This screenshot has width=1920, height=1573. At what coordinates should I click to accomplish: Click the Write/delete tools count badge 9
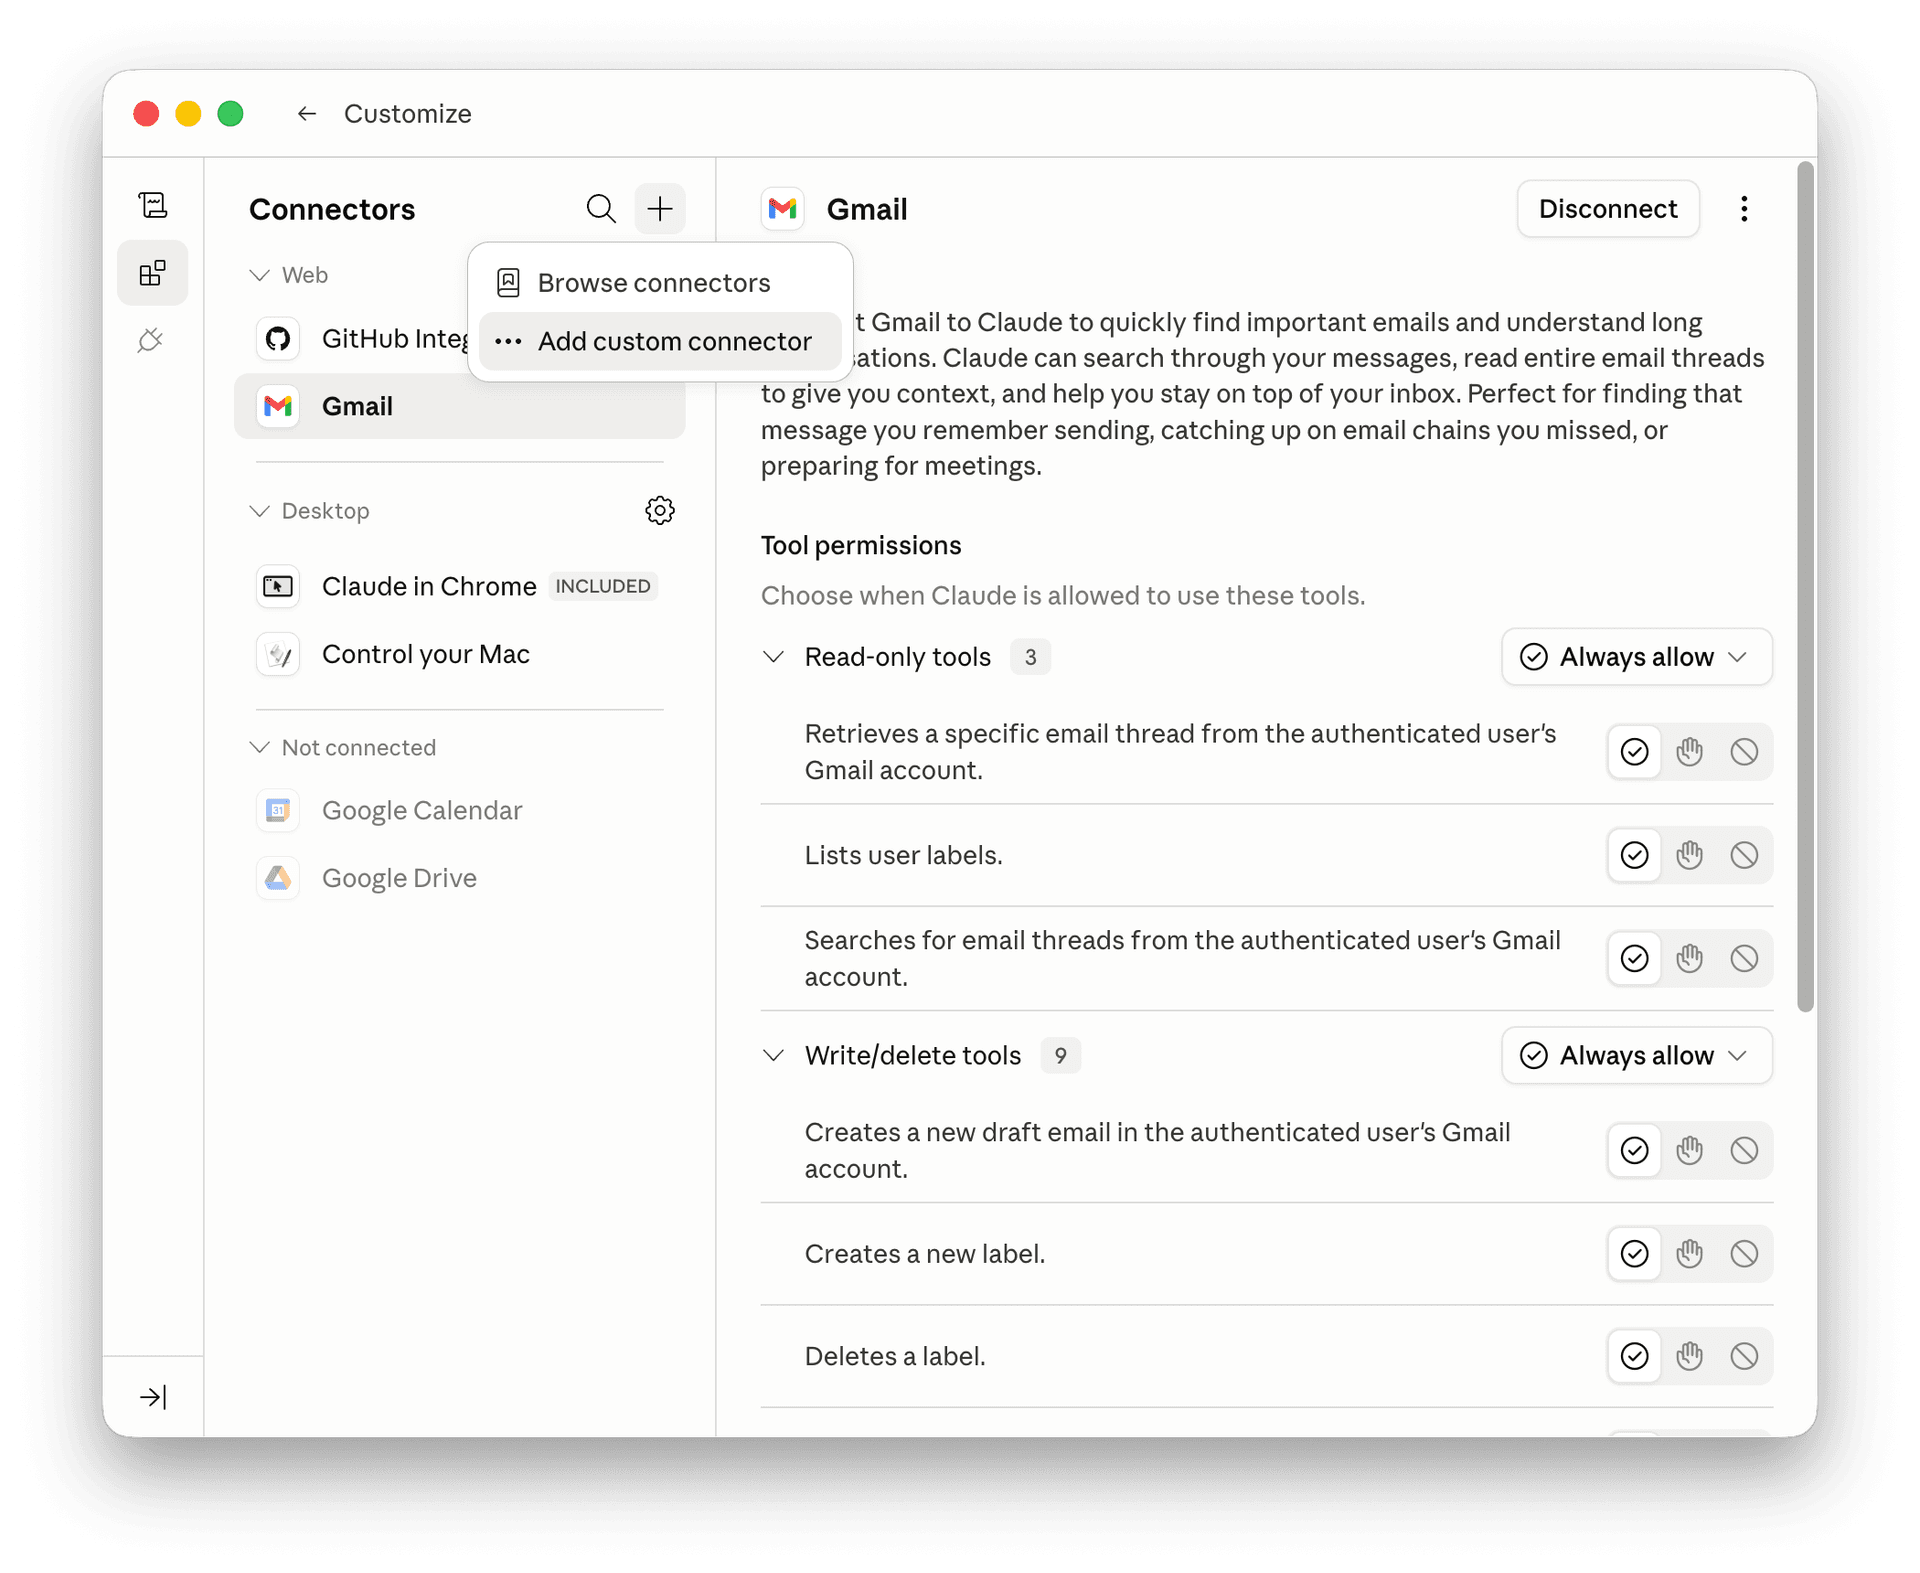[1060, 1055]
